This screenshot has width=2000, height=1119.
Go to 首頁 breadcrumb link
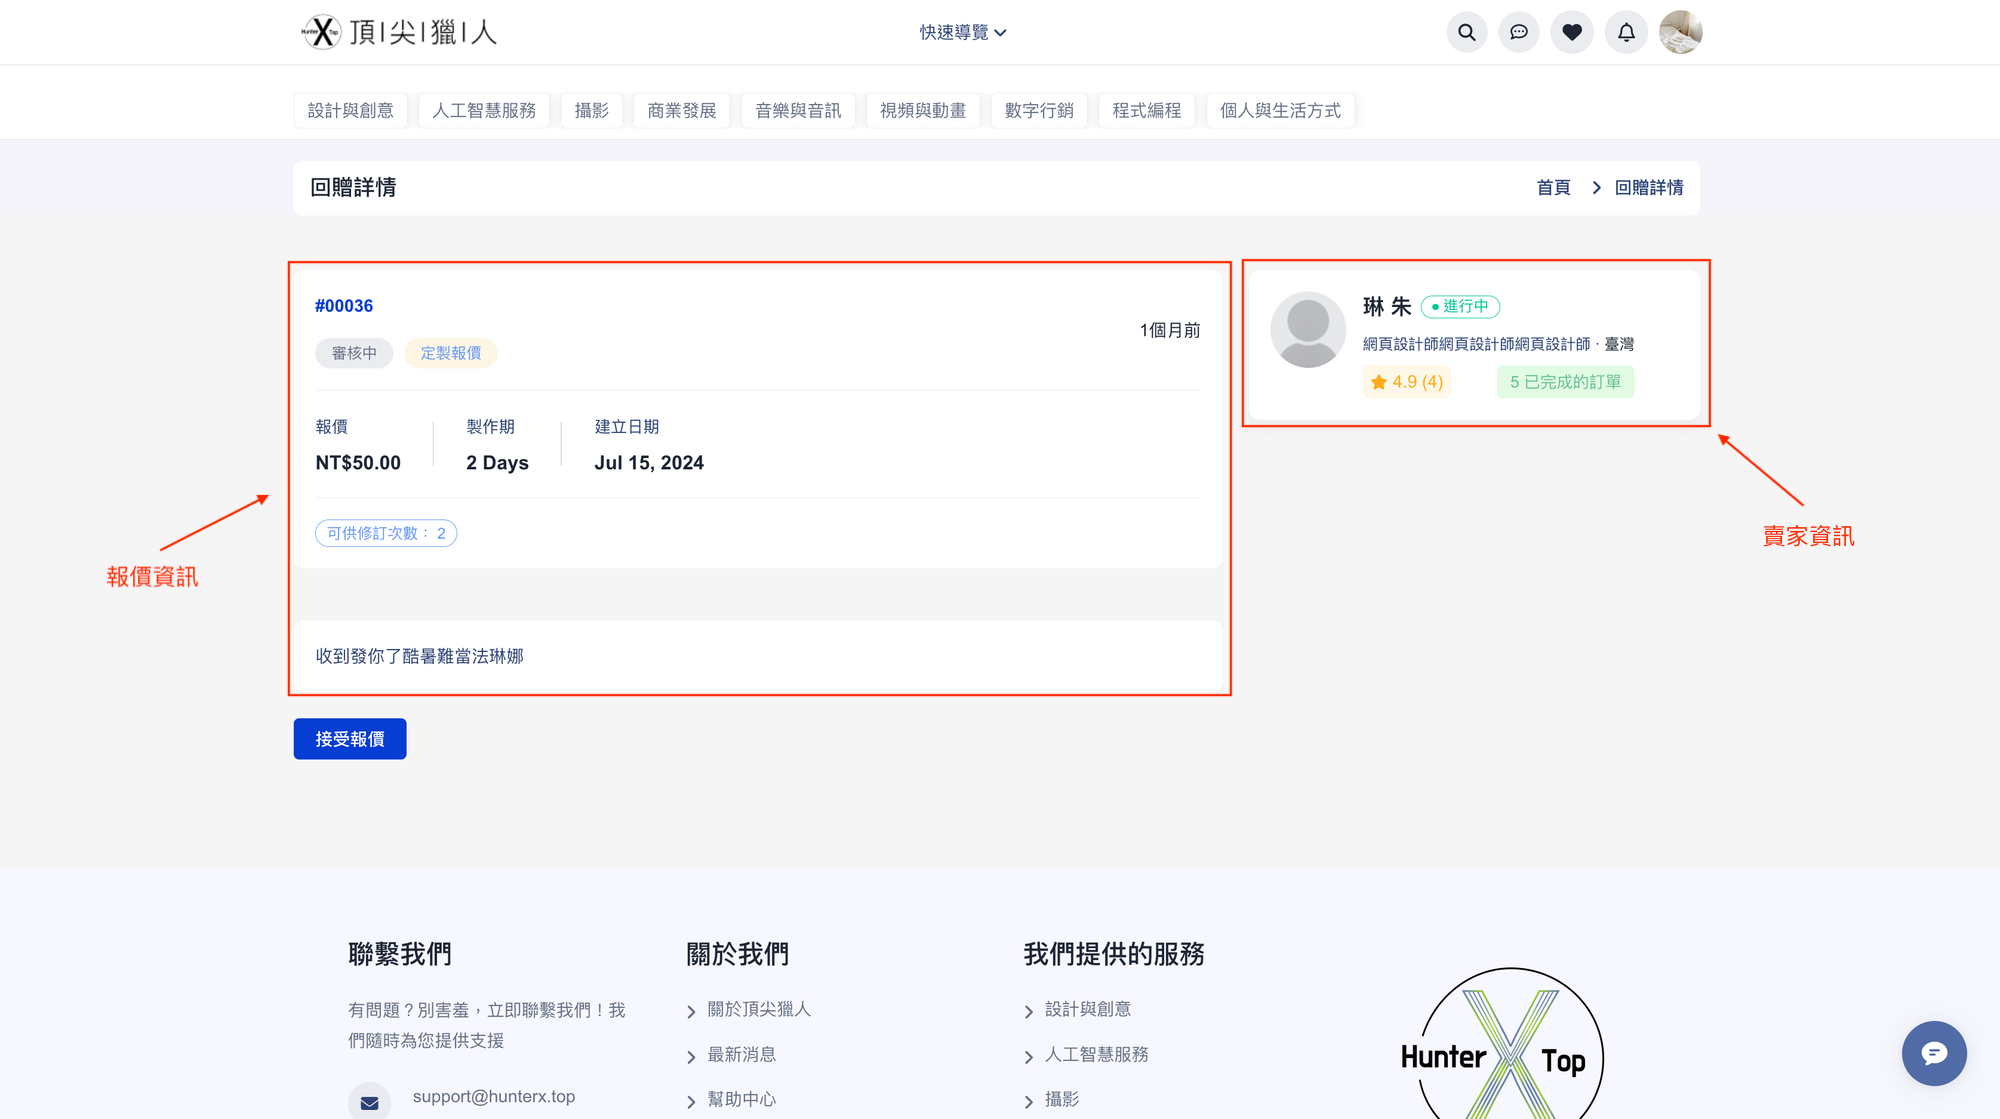[1553, 188]
